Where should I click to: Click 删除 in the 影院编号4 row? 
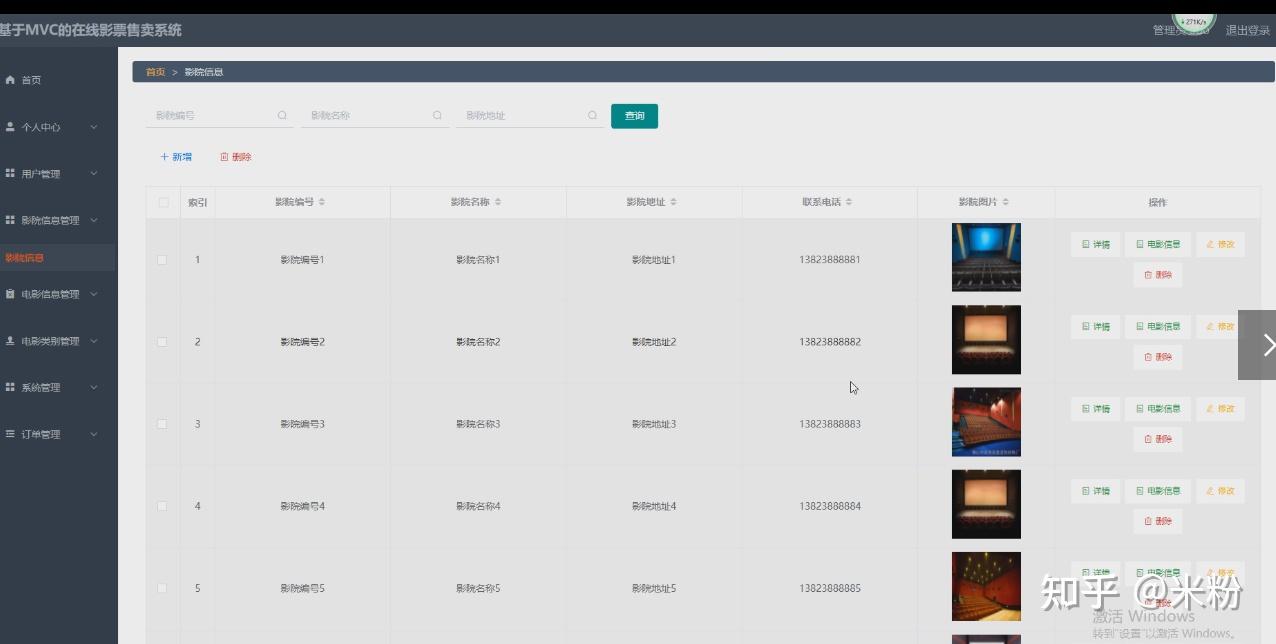click(x=1158, y=521)
